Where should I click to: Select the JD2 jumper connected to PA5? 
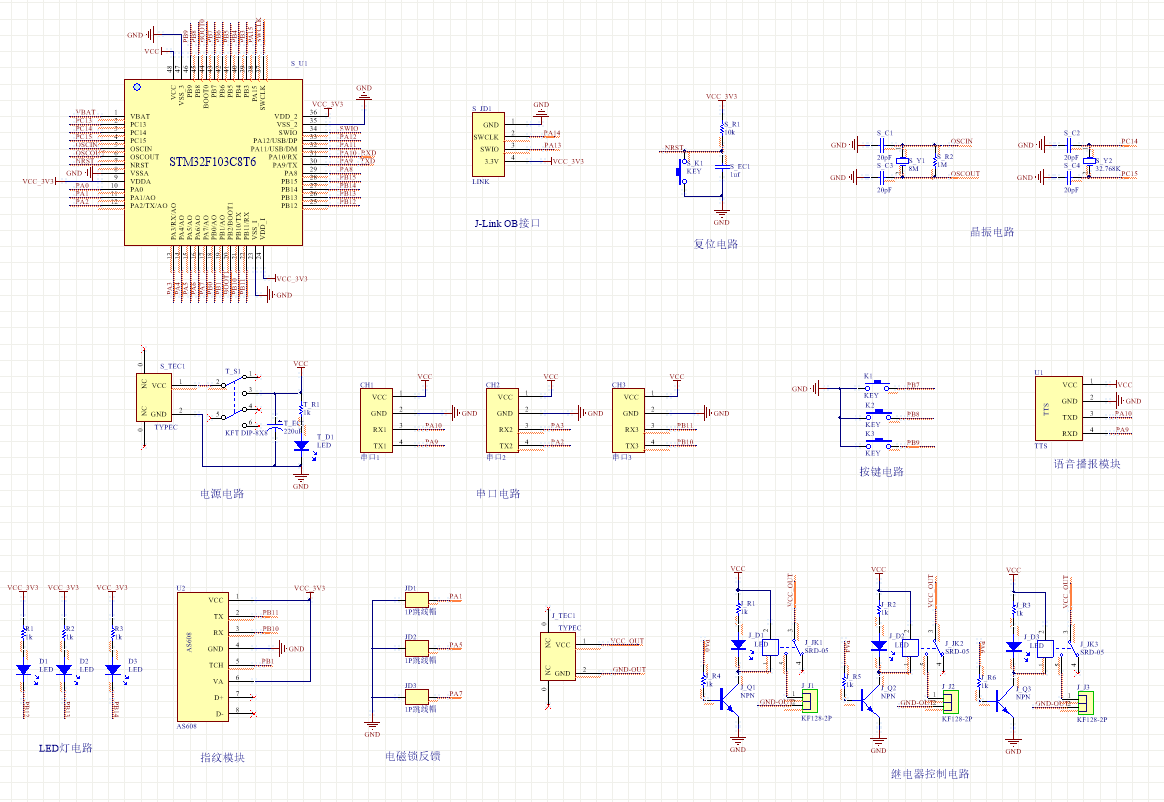pos(416,649)
